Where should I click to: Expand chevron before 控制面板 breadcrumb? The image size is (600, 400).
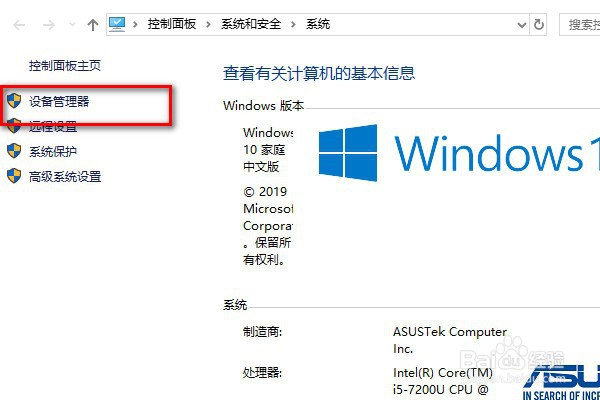[x=135, y=24]
